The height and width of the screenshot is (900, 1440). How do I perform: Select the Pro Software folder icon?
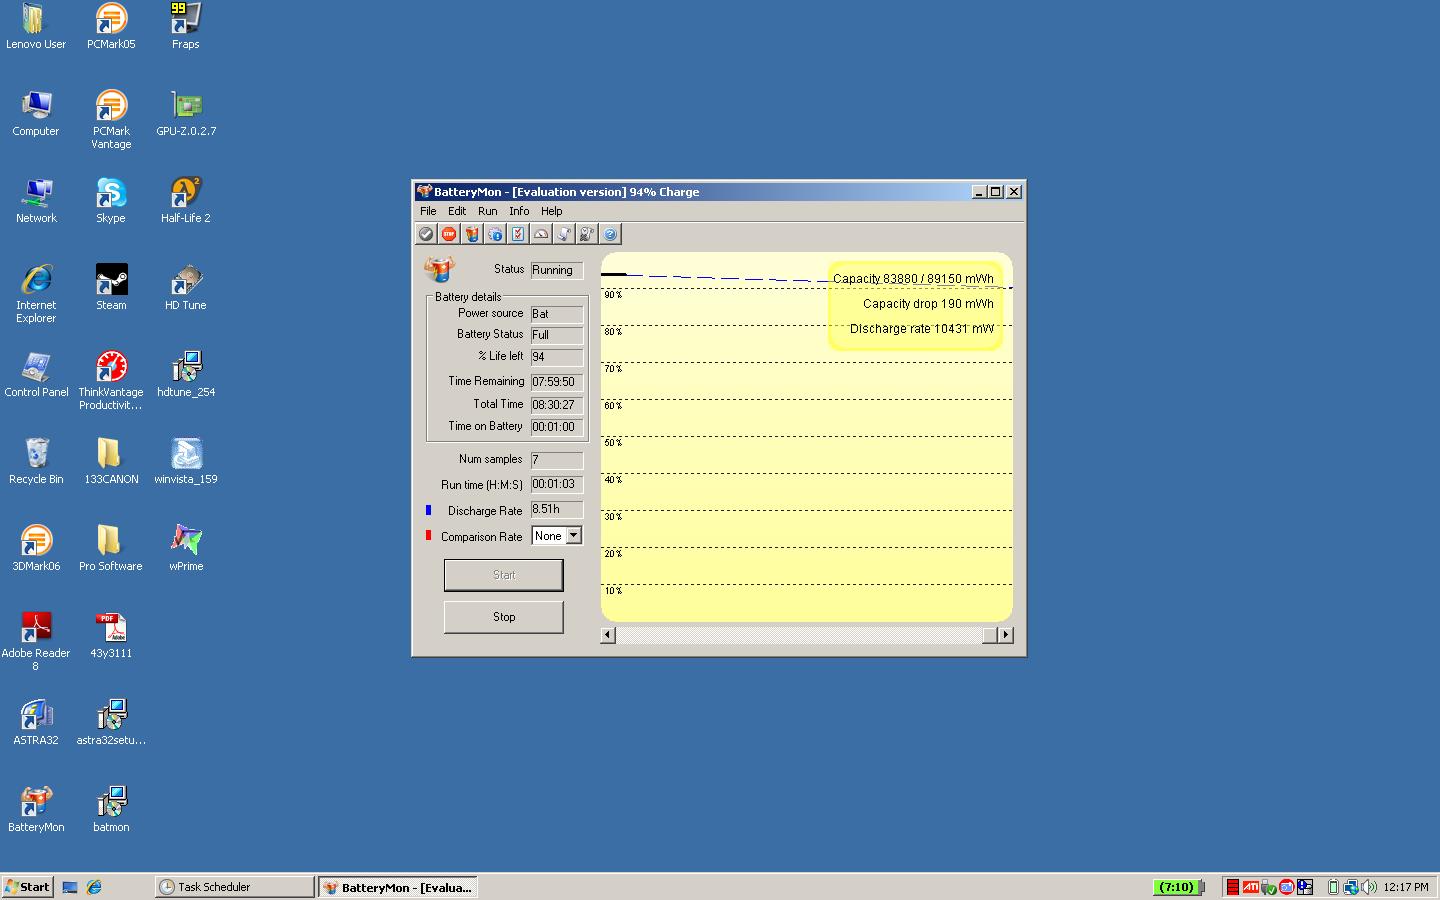click(111, 549)
